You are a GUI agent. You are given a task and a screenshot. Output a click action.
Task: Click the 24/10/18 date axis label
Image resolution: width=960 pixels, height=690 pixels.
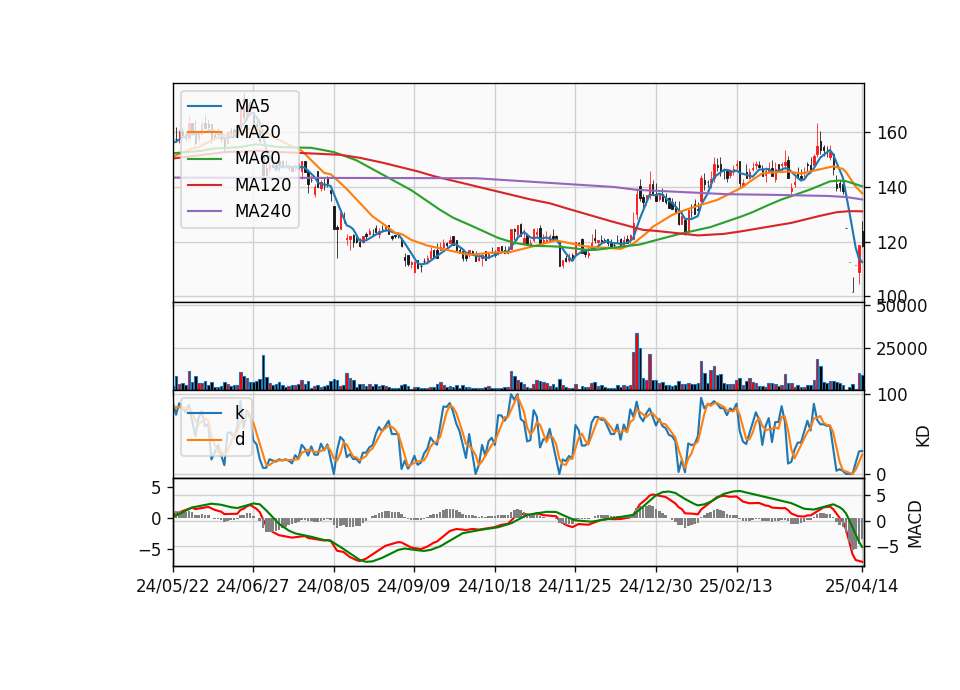pyautogui.click(x=495, y=587)
